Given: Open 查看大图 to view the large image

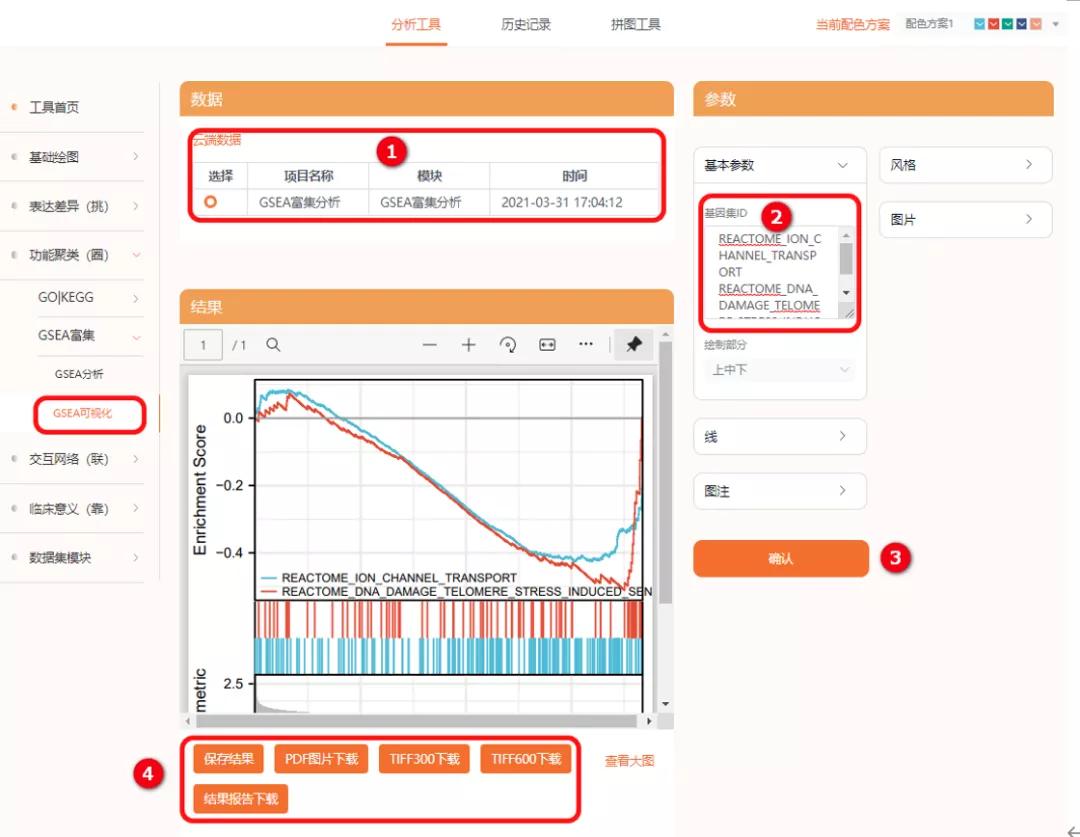Looking at the screenshot, I should click(x=631, y=758).
